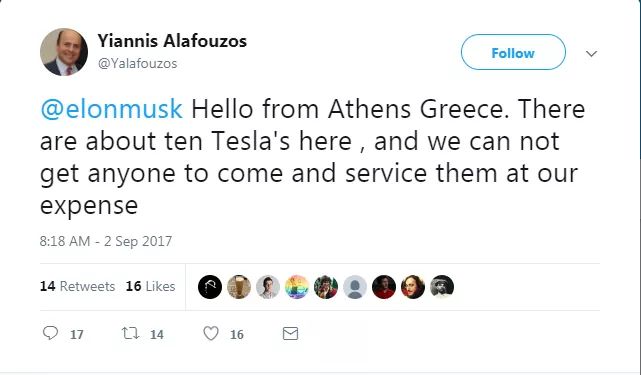Open the last grayscale liker avatar
Image resolution: width=641 pixels, height=375 pixels.
pos(442,287)
